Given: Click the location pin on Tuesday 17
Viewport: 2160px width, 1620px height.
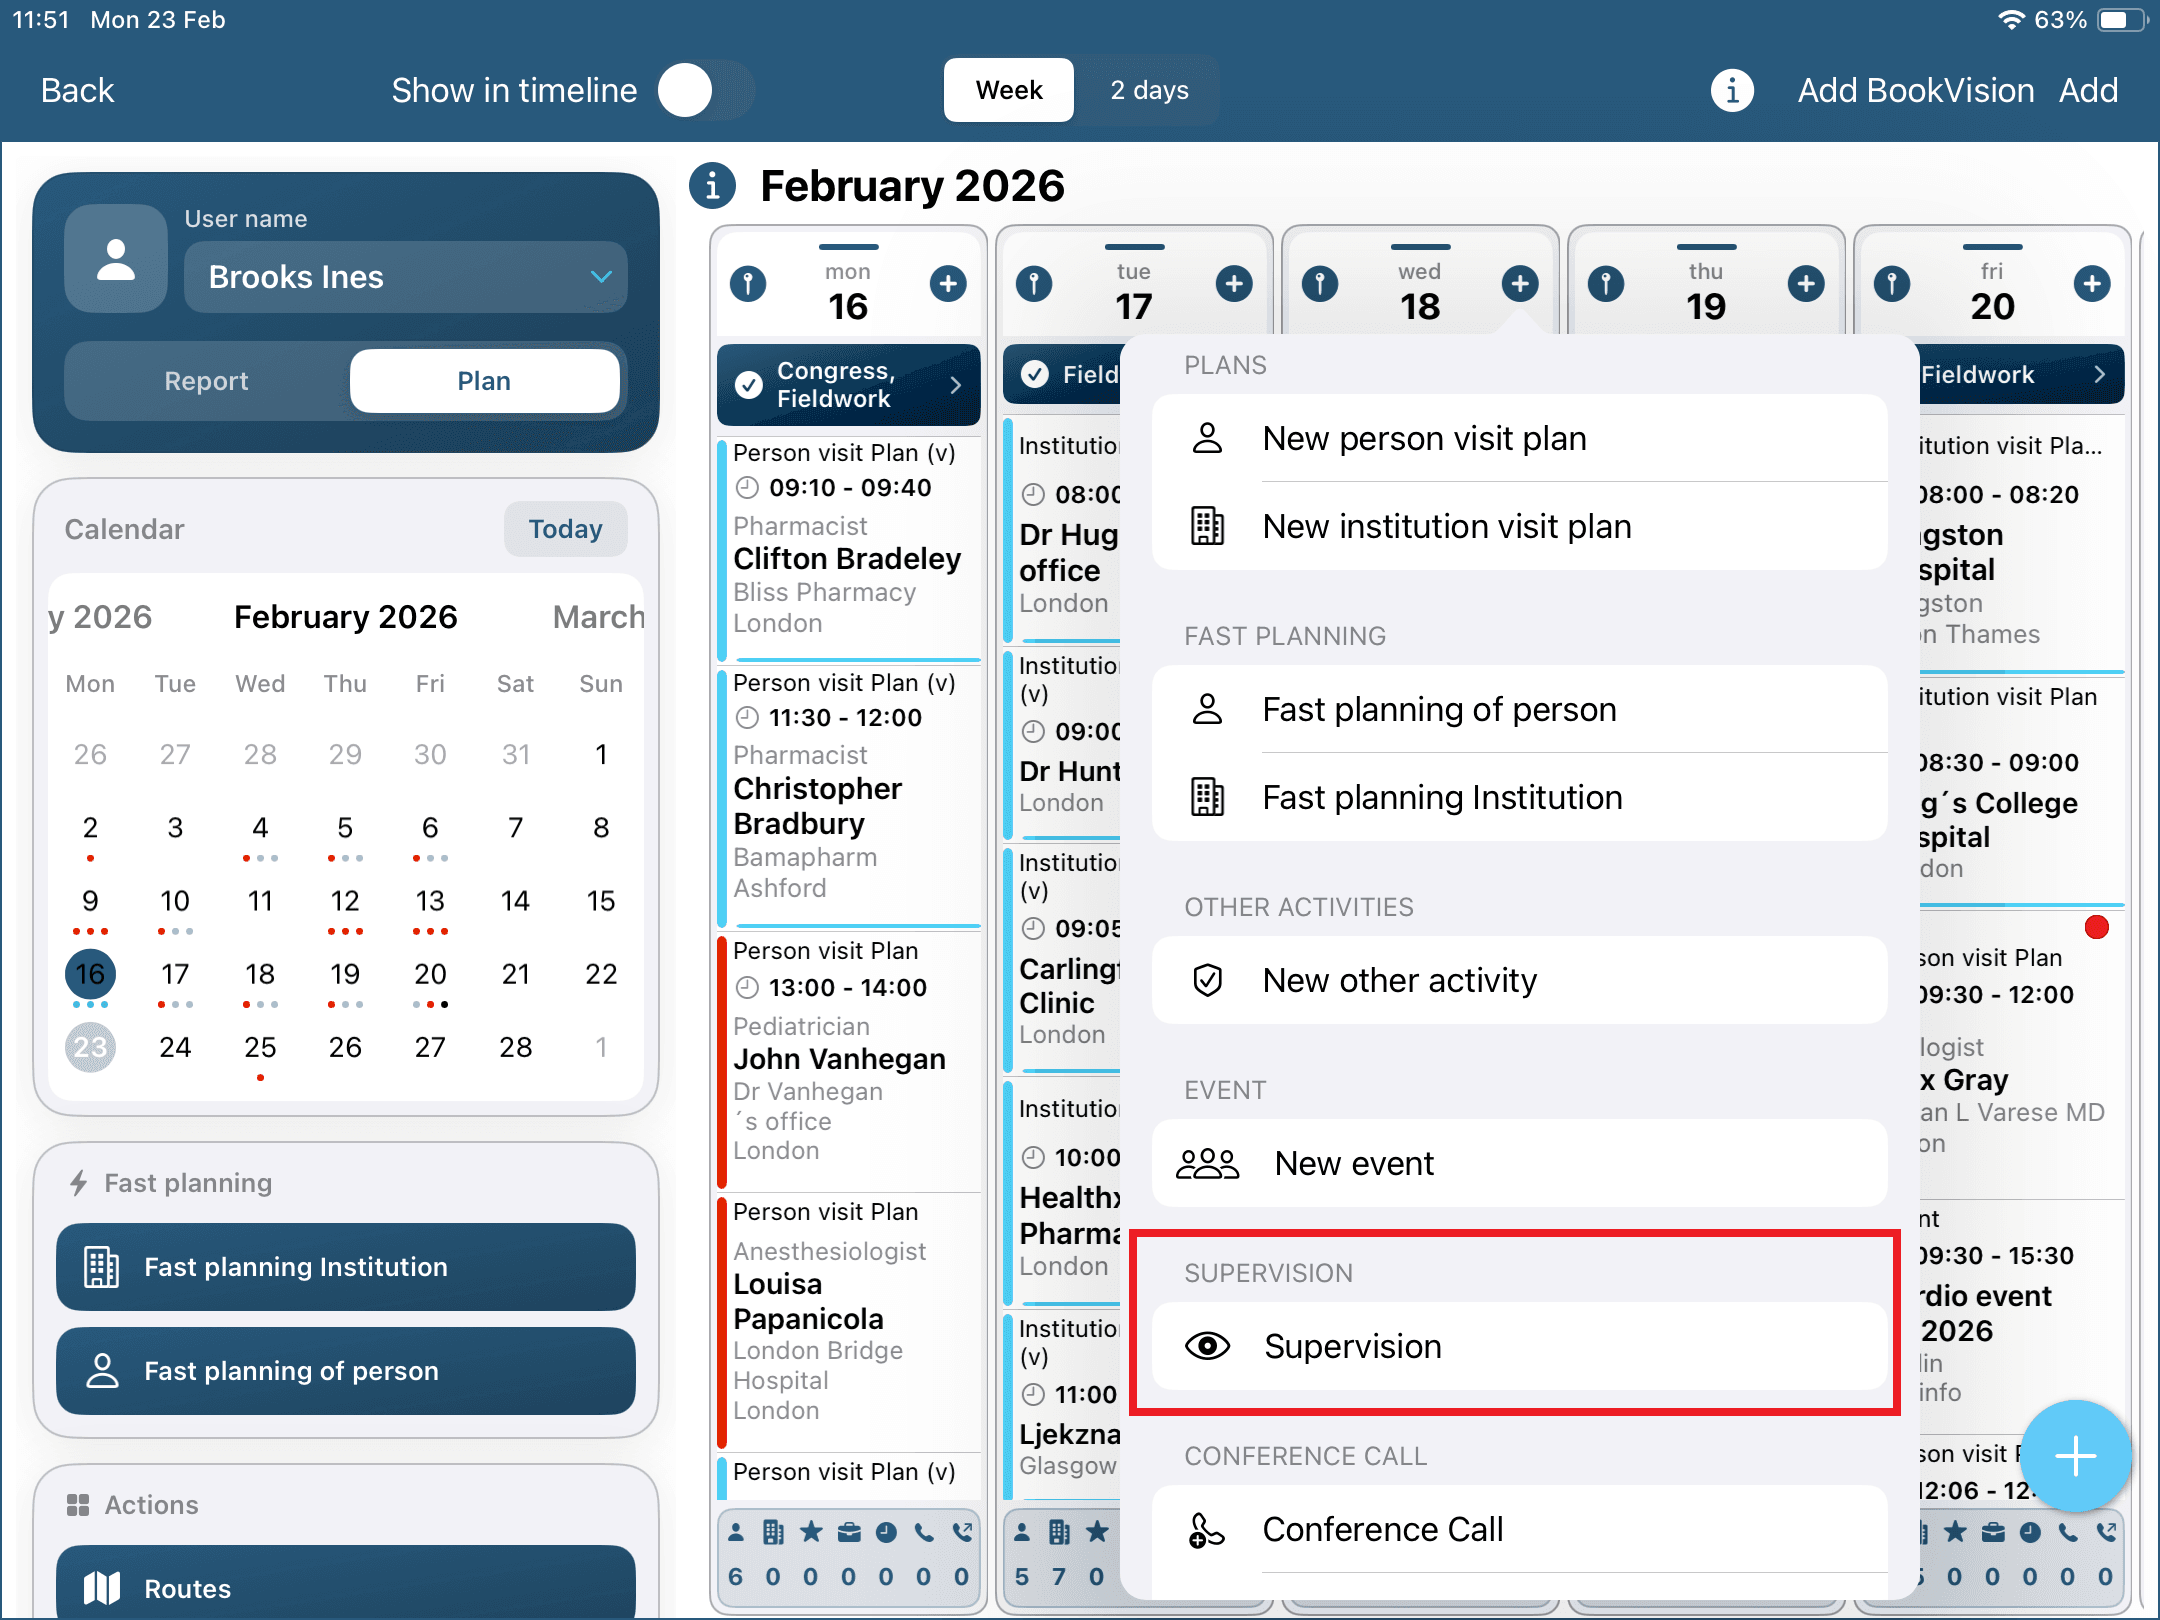Looking at the screenshot, I should click(1034, 284).
